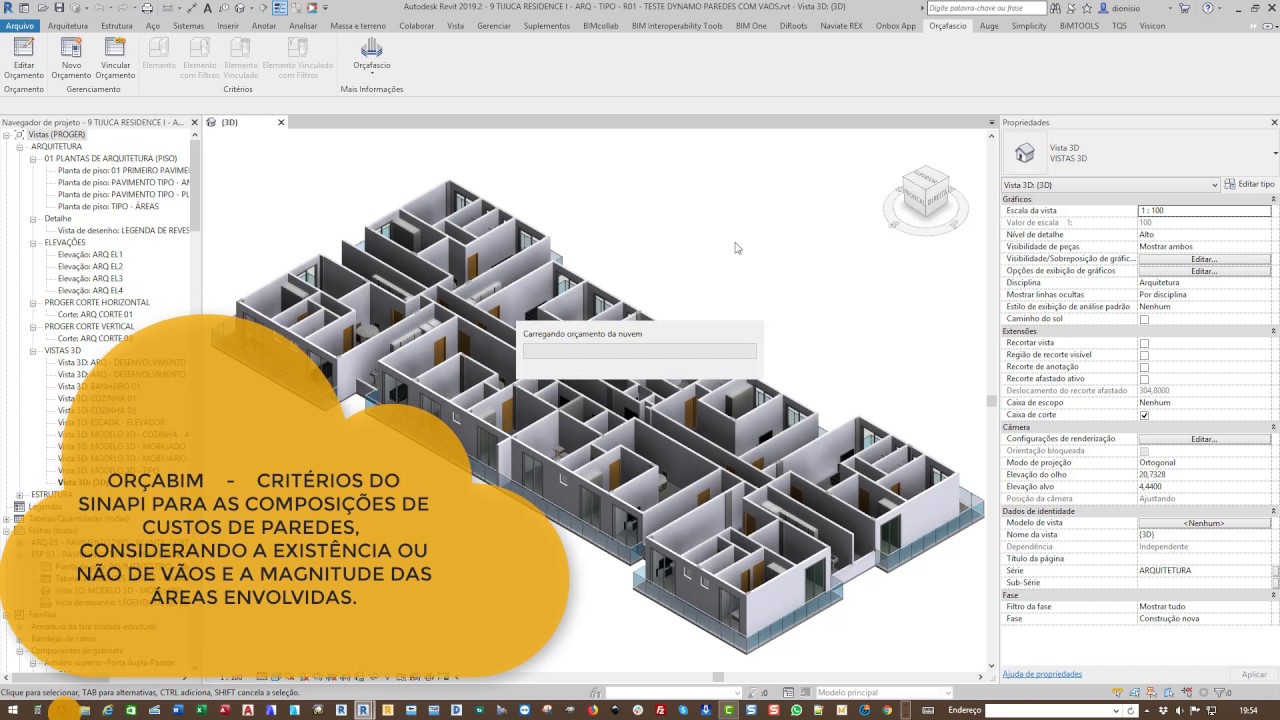Enable Recortar vista checkbox

(1144, 343)
